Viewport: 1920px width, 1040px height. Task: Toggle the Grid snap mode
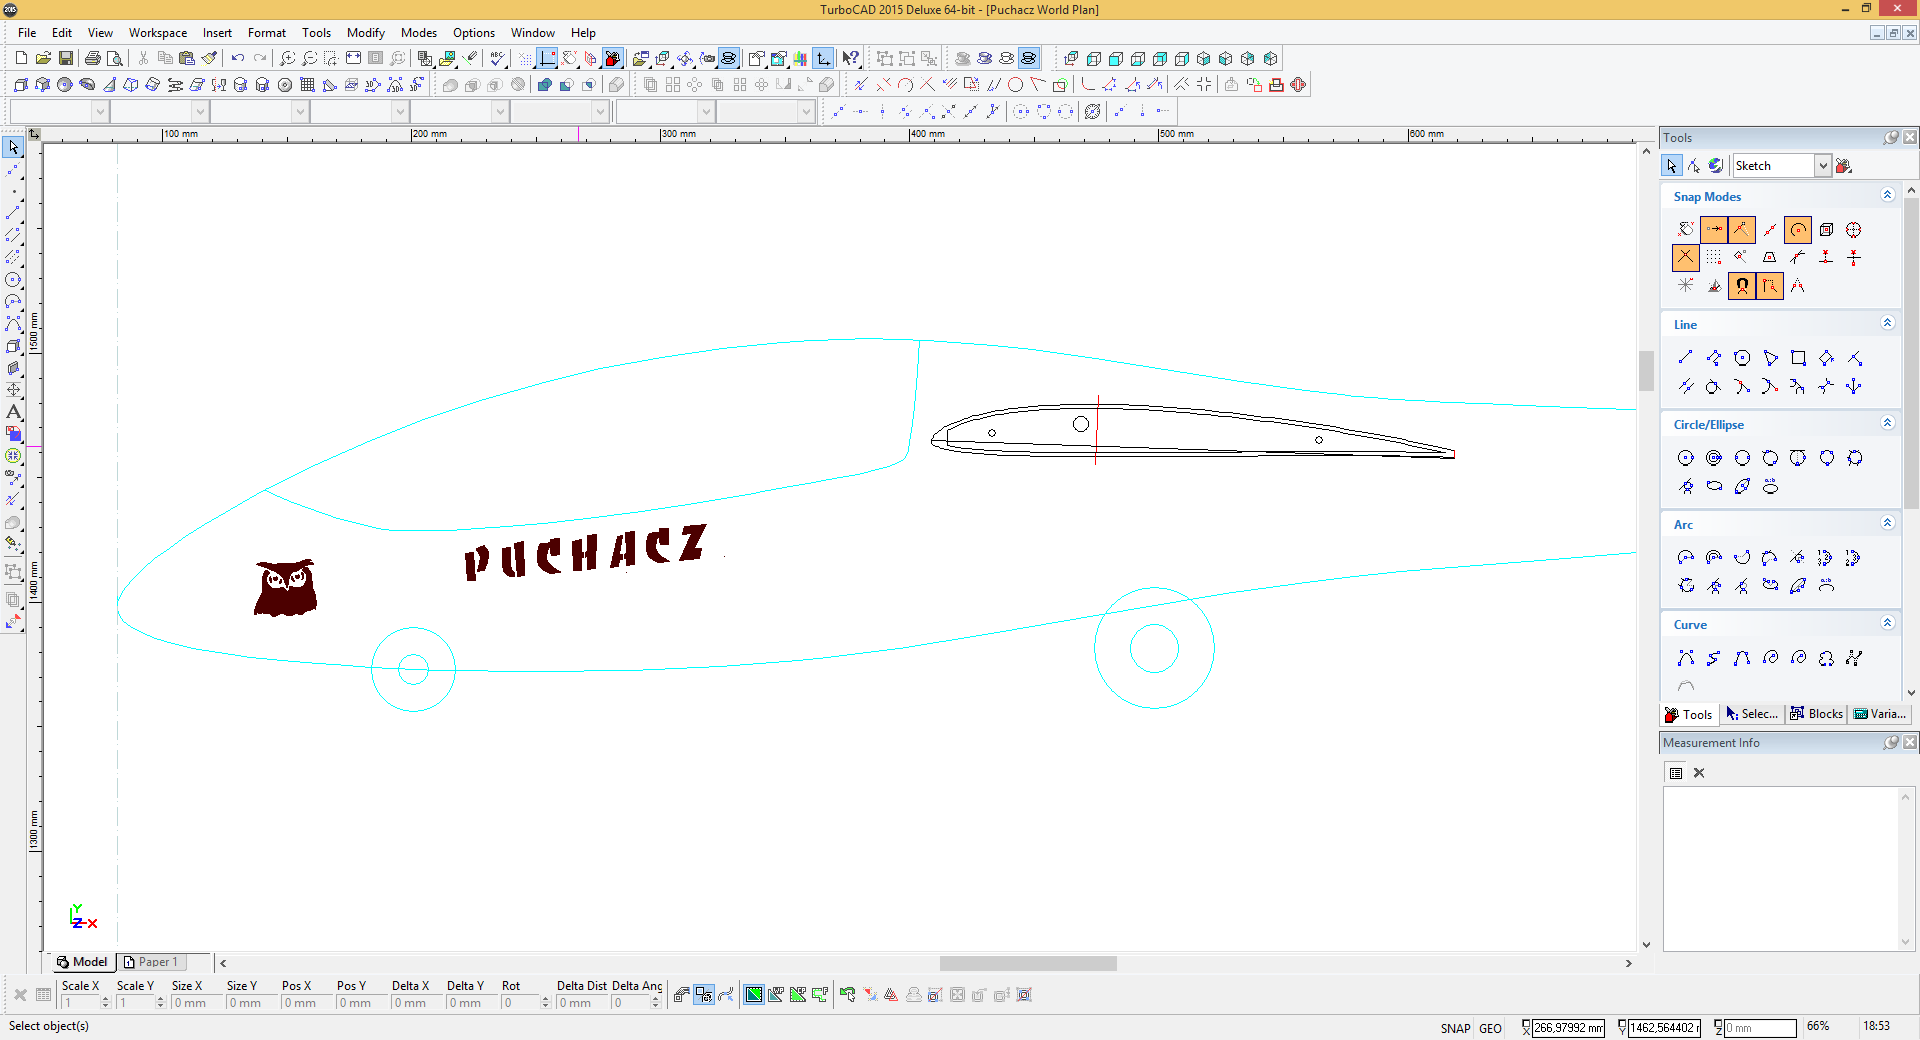[1714, 258]
